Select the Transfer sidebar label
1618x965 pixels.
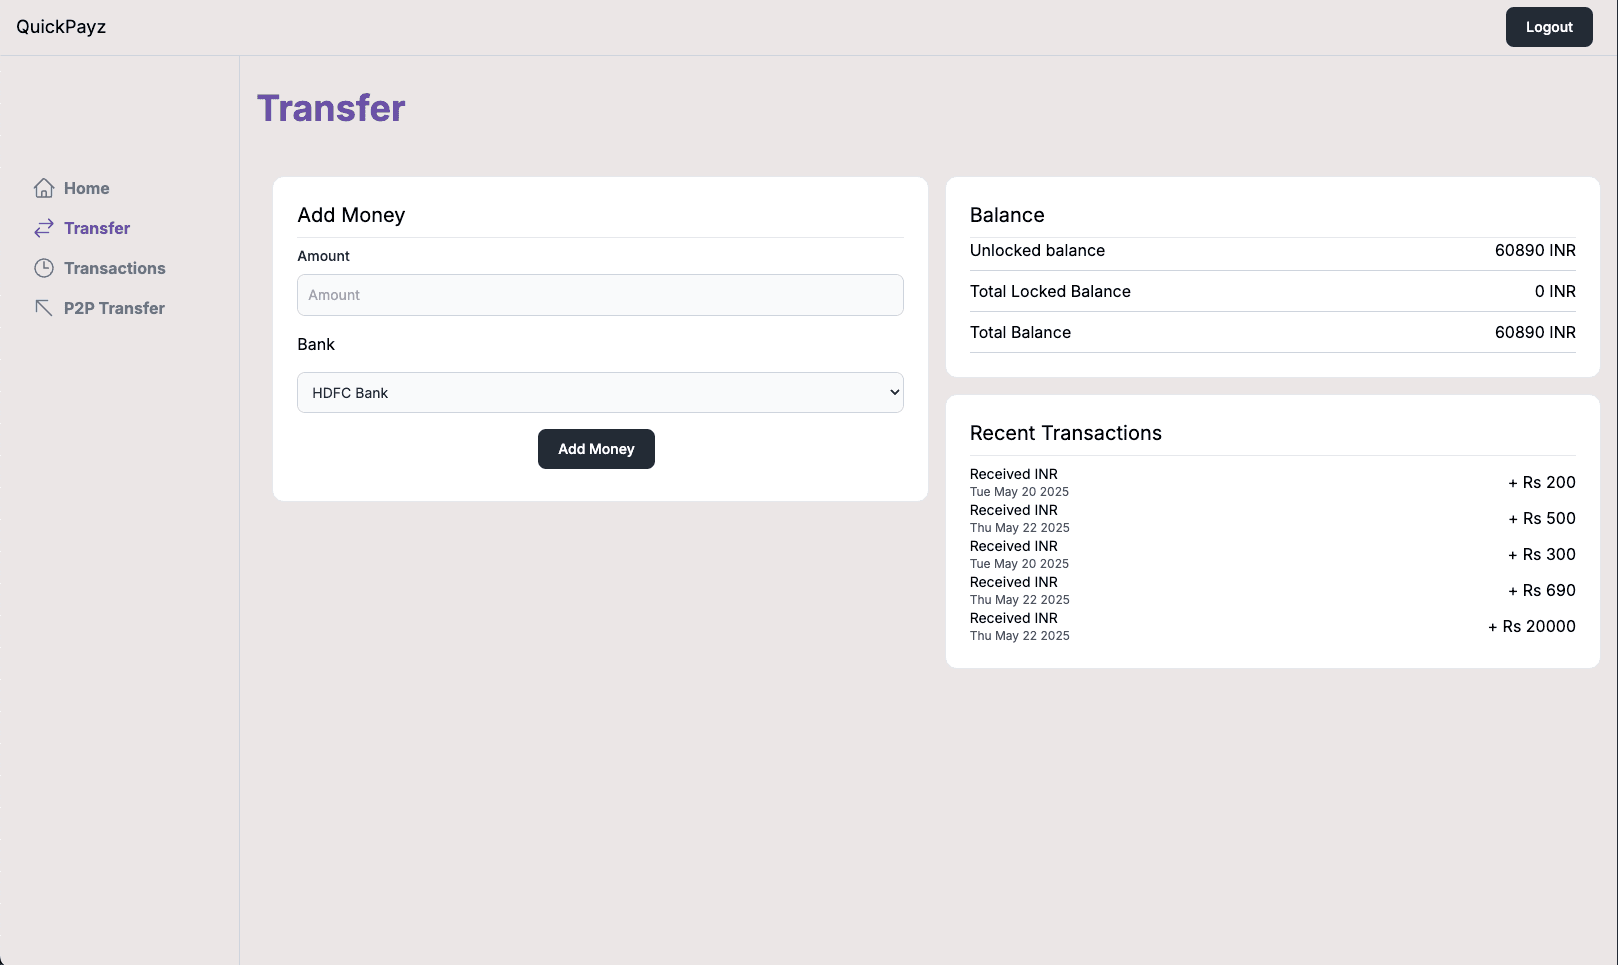pos(97,228)
